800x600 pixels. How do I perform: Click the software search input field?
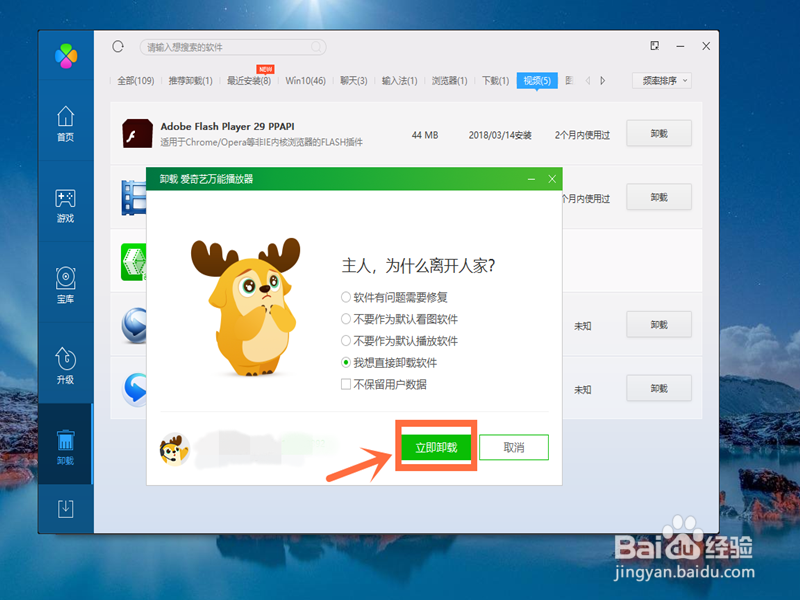[x=233, y=47]
